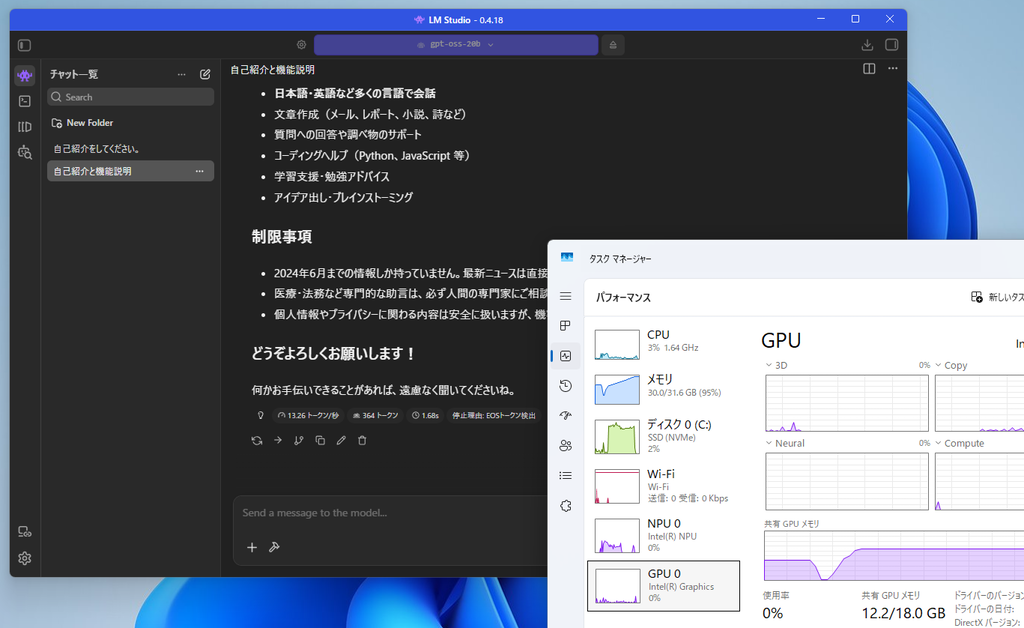The width and height of the screenshot is (1024, 628).
Task: Add attachment with plus icon in input
Action: [252, 547]
